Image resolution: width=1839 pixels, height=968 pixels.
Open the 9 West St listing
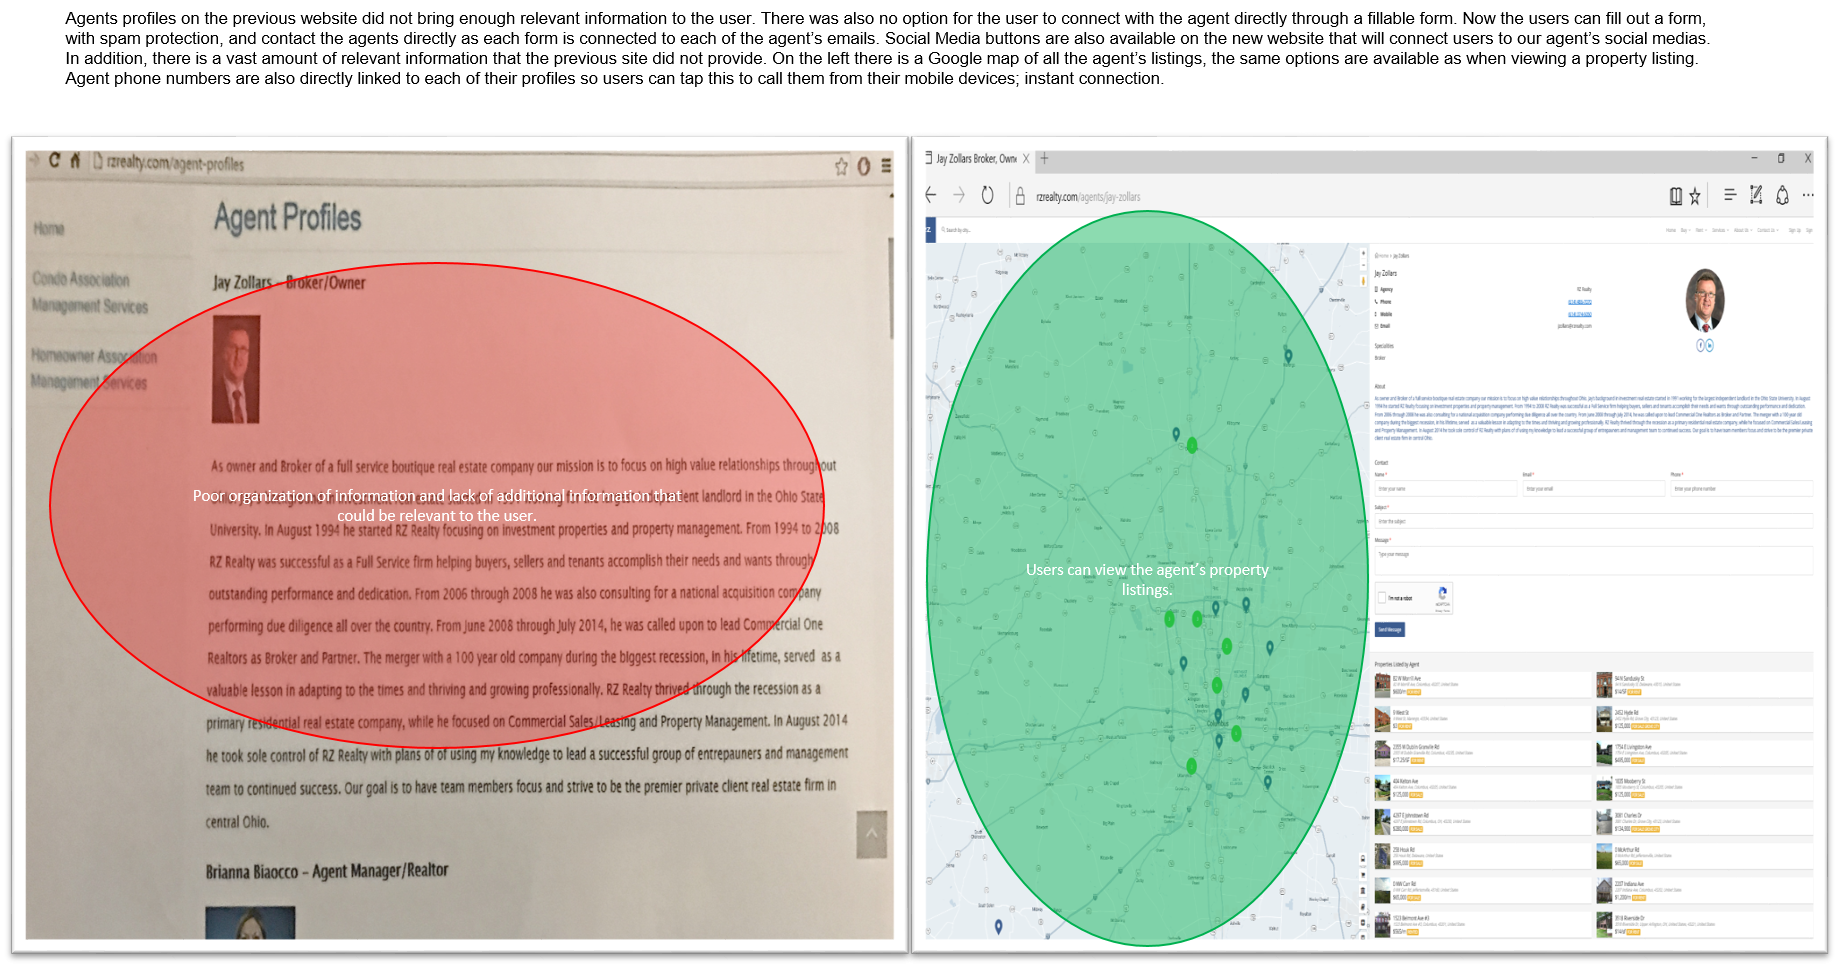click(x=1482, y=719)
